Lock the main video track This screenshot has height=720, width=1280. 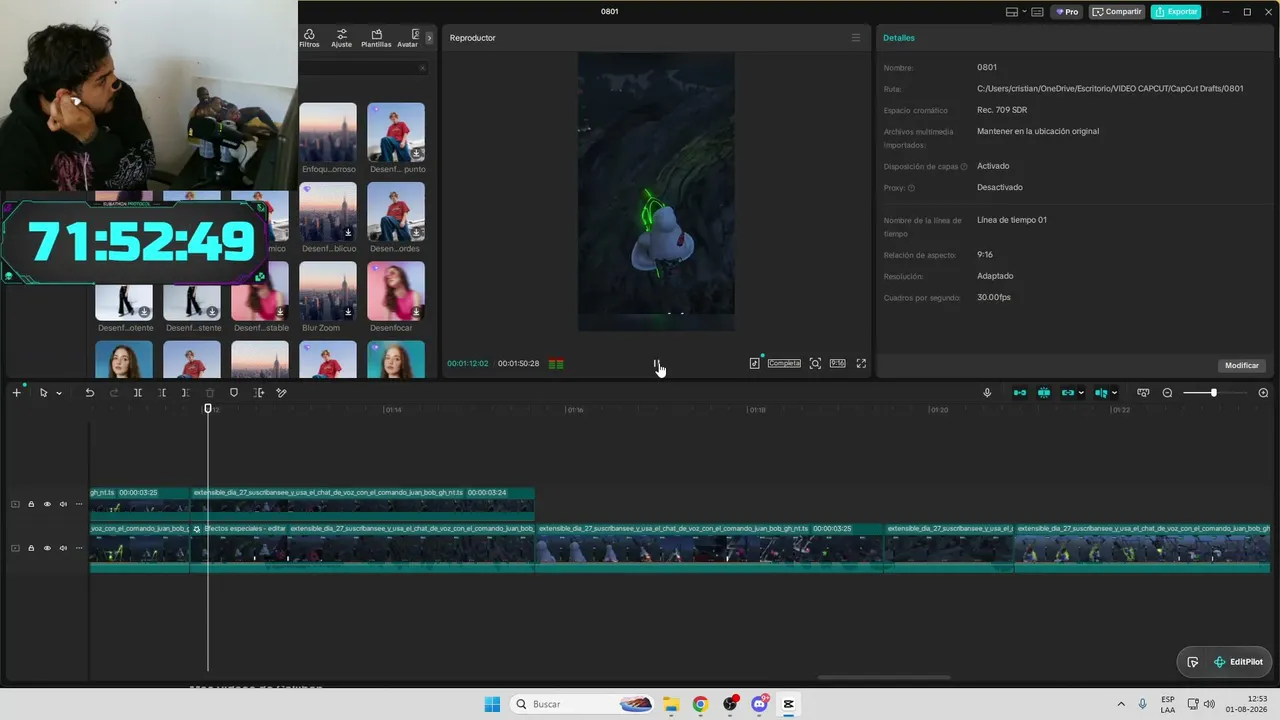point(31,548)
